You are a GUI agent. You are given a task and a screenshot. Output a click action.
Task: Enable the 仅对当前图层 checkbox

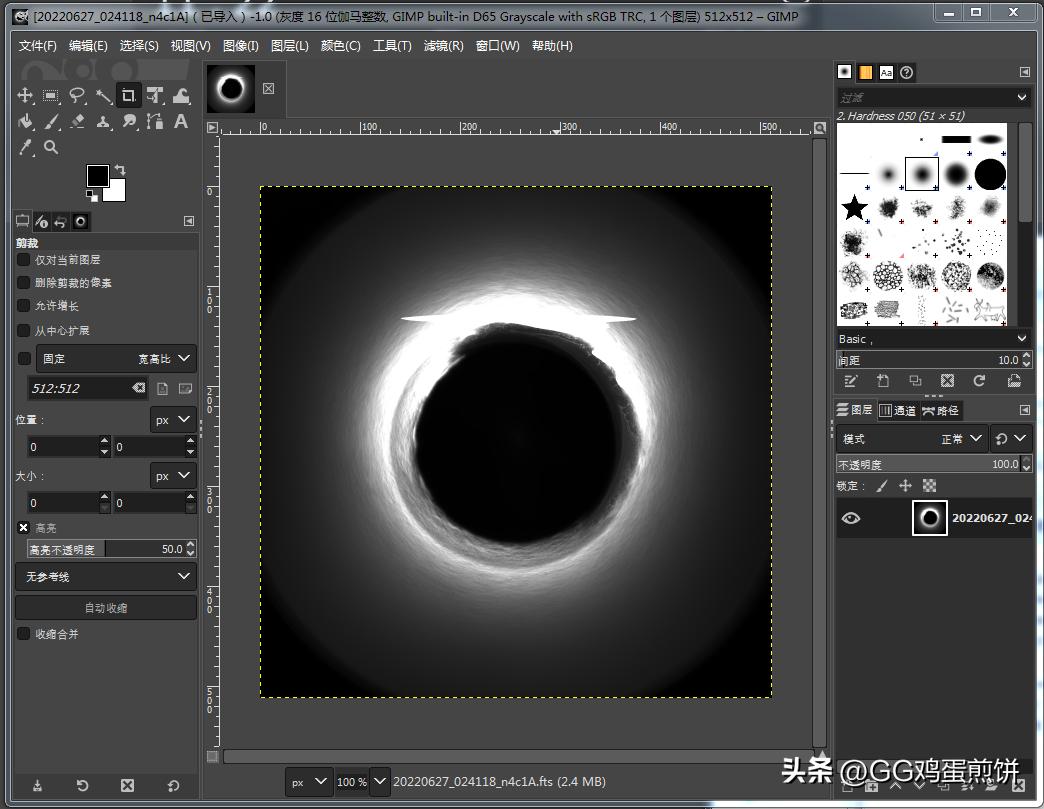click(24, 259)
